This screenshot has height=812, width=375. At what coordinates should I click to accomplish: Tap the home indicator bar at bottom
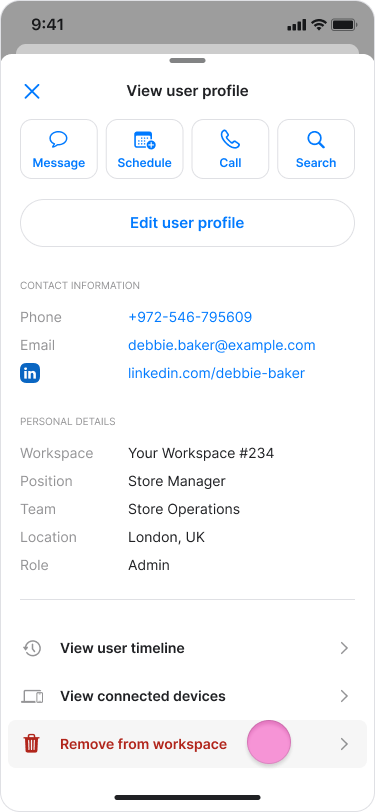tap(188, 798)
